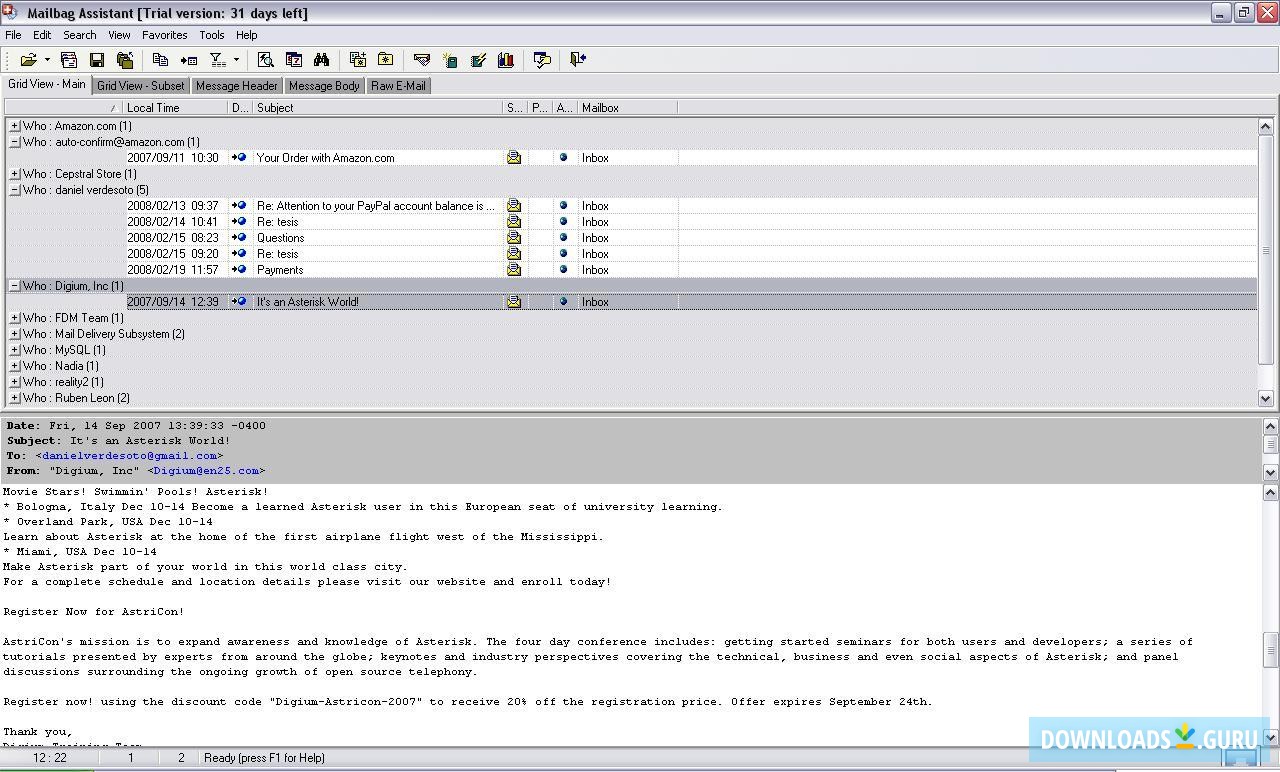Expand the Who : Amazon.com group
The image size is (1280, 772).
point(14,126)
